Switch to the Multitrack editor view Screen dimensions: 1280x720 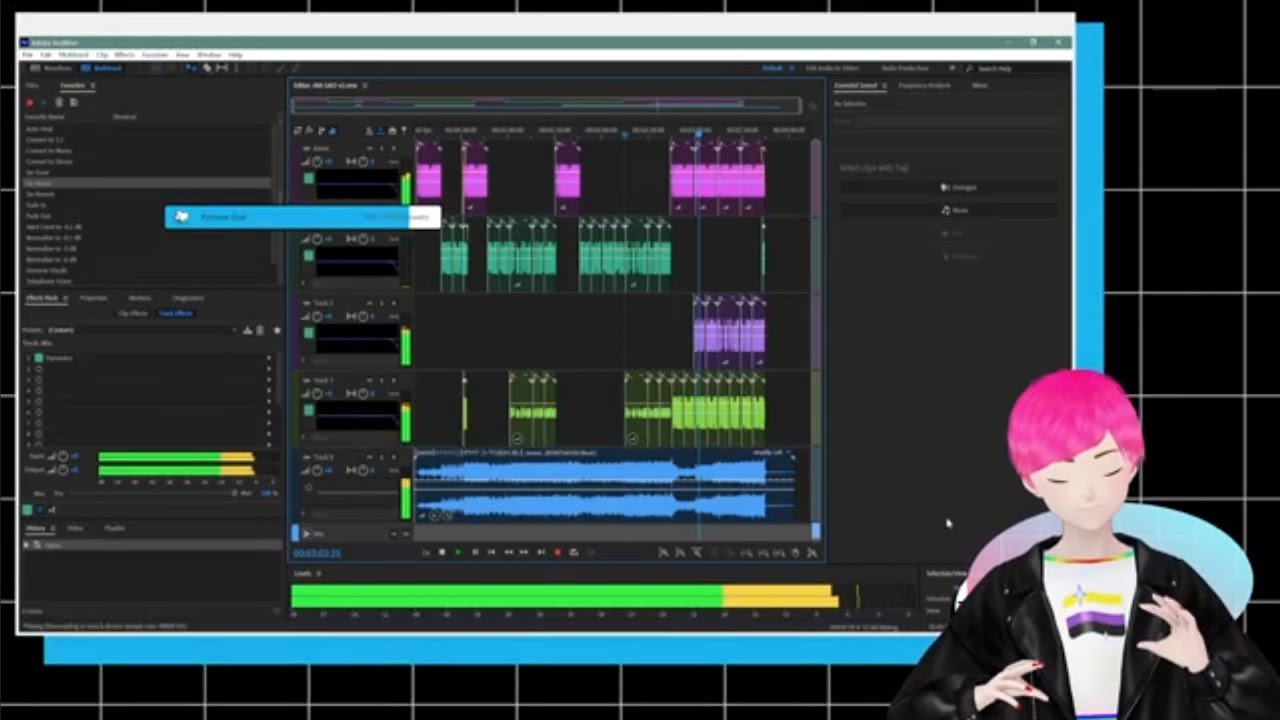click(102, 68)
